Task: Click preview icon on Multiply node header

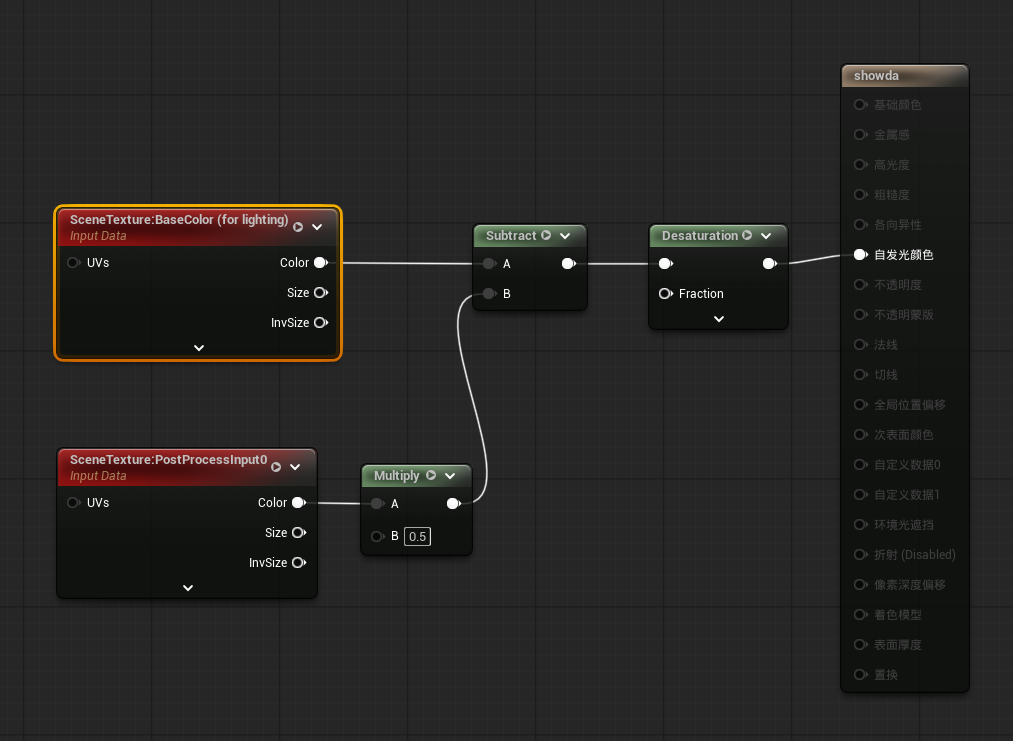Action: (x=431, y=475)
